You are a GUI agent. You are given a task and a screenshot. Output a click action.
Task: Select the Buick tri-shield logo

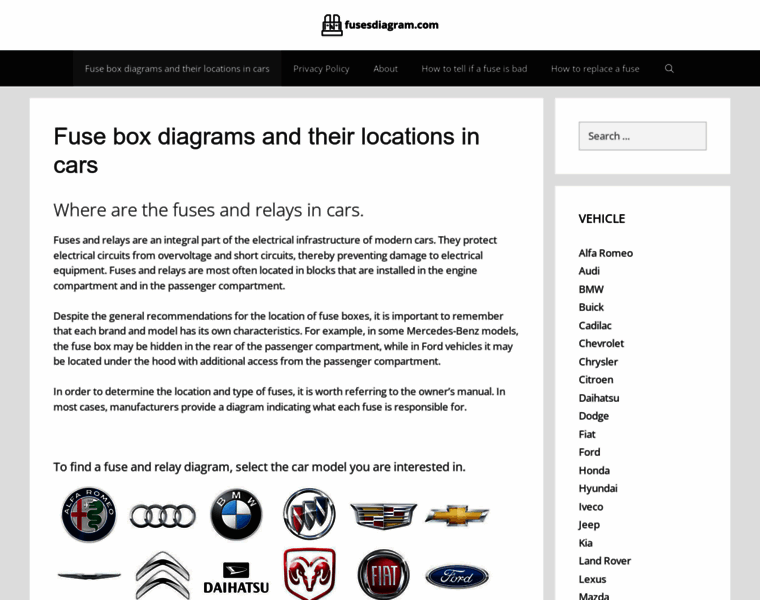pos(309,514)
